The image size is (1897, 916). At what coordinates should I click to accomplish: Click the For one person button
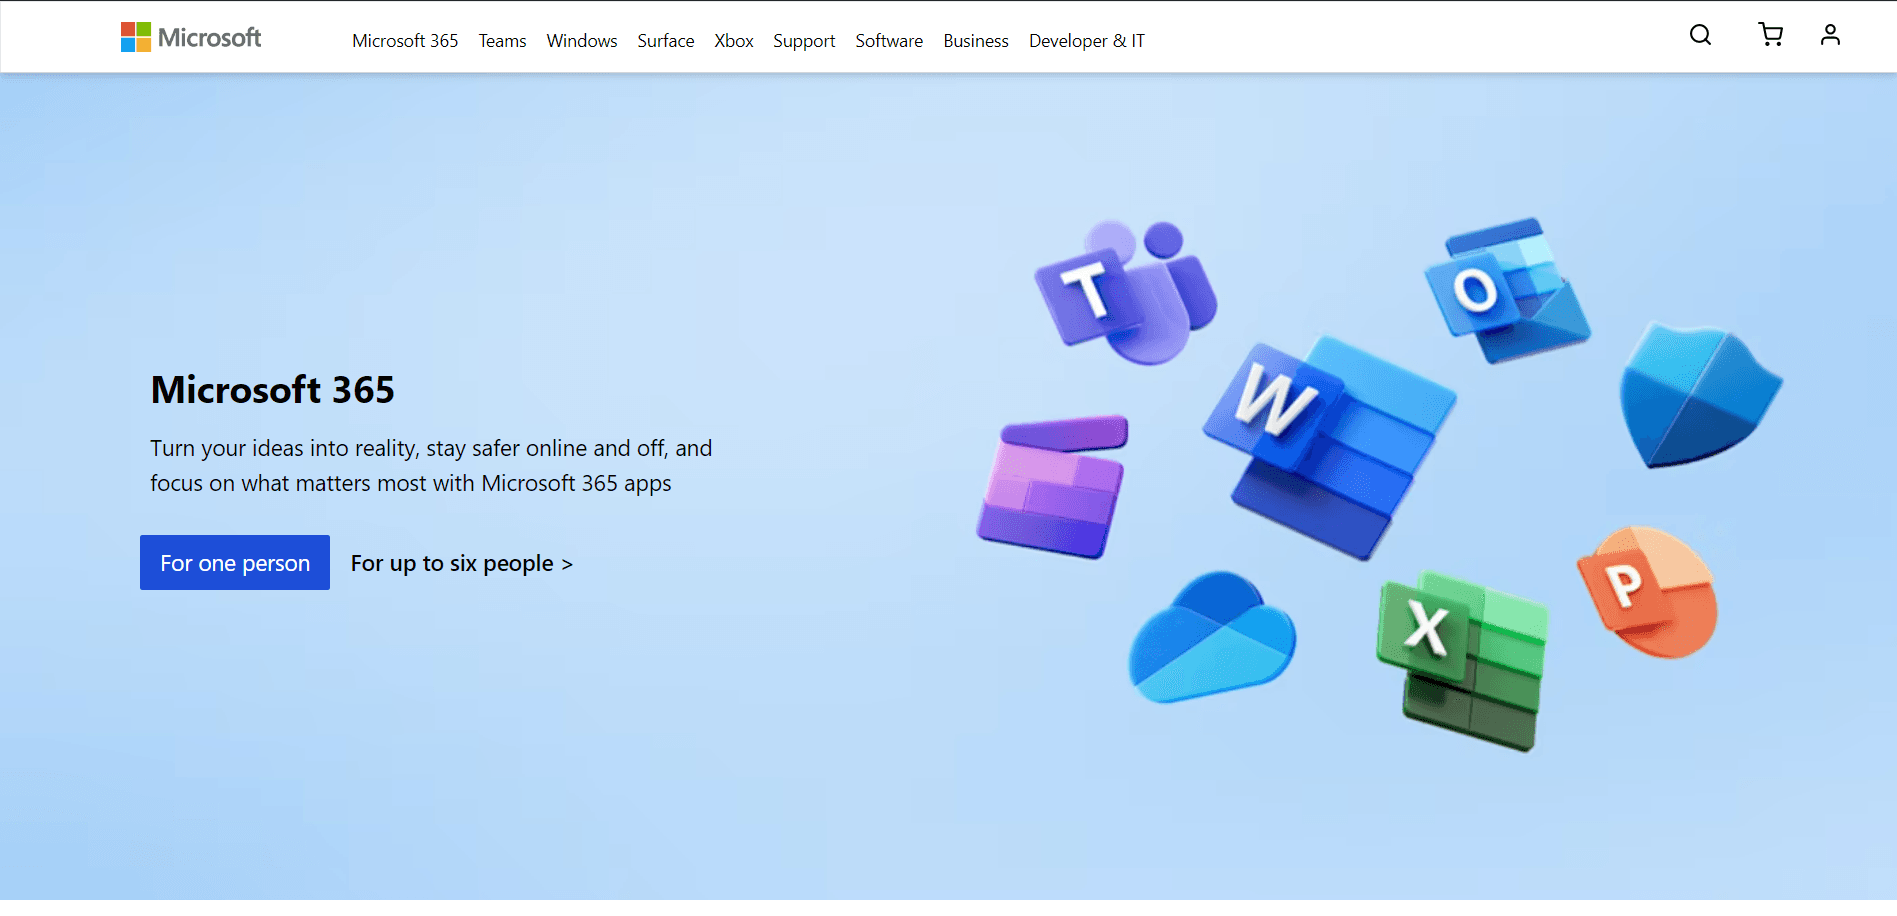(x=235, y=563)
